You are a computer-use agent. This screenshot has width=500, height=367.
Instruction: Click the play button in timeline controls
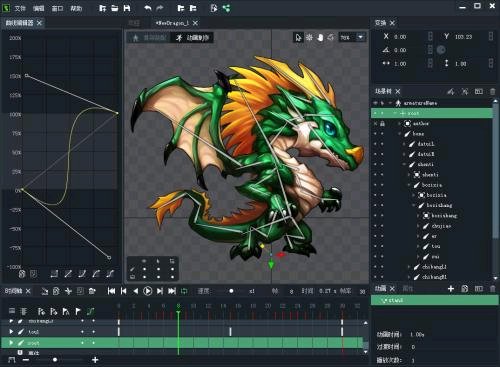click(x=147, y=291)
